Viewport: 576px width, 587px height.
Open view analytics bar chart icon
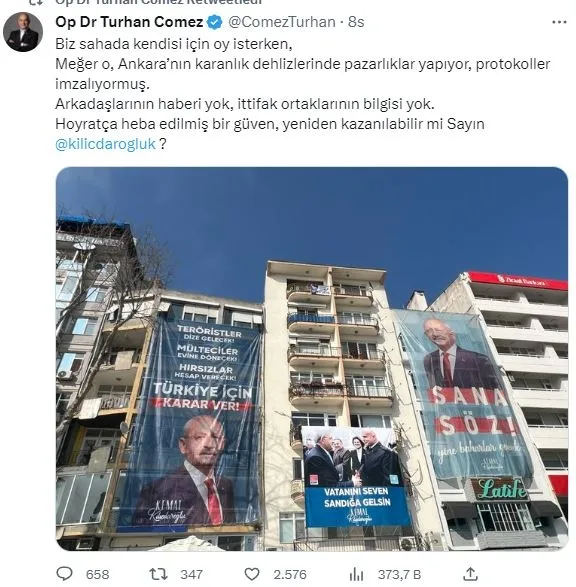point(356,574)
